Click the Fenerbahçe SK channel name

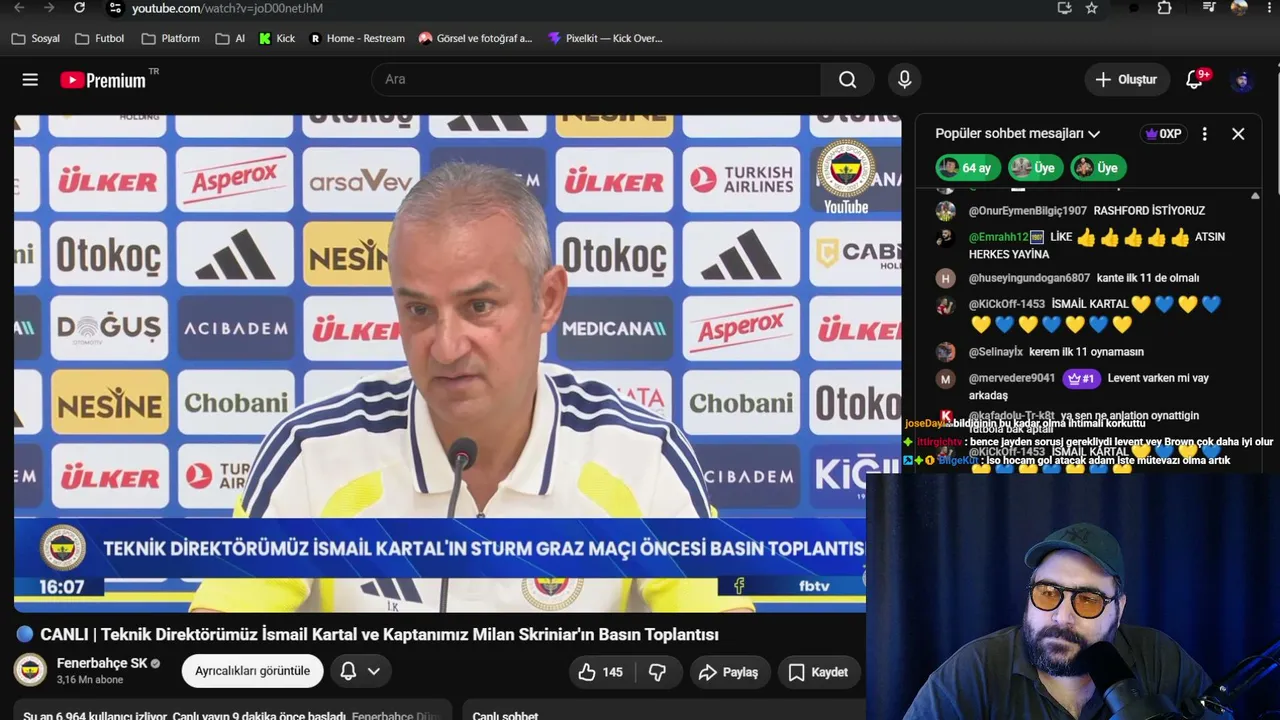click(x=102, y=663)
